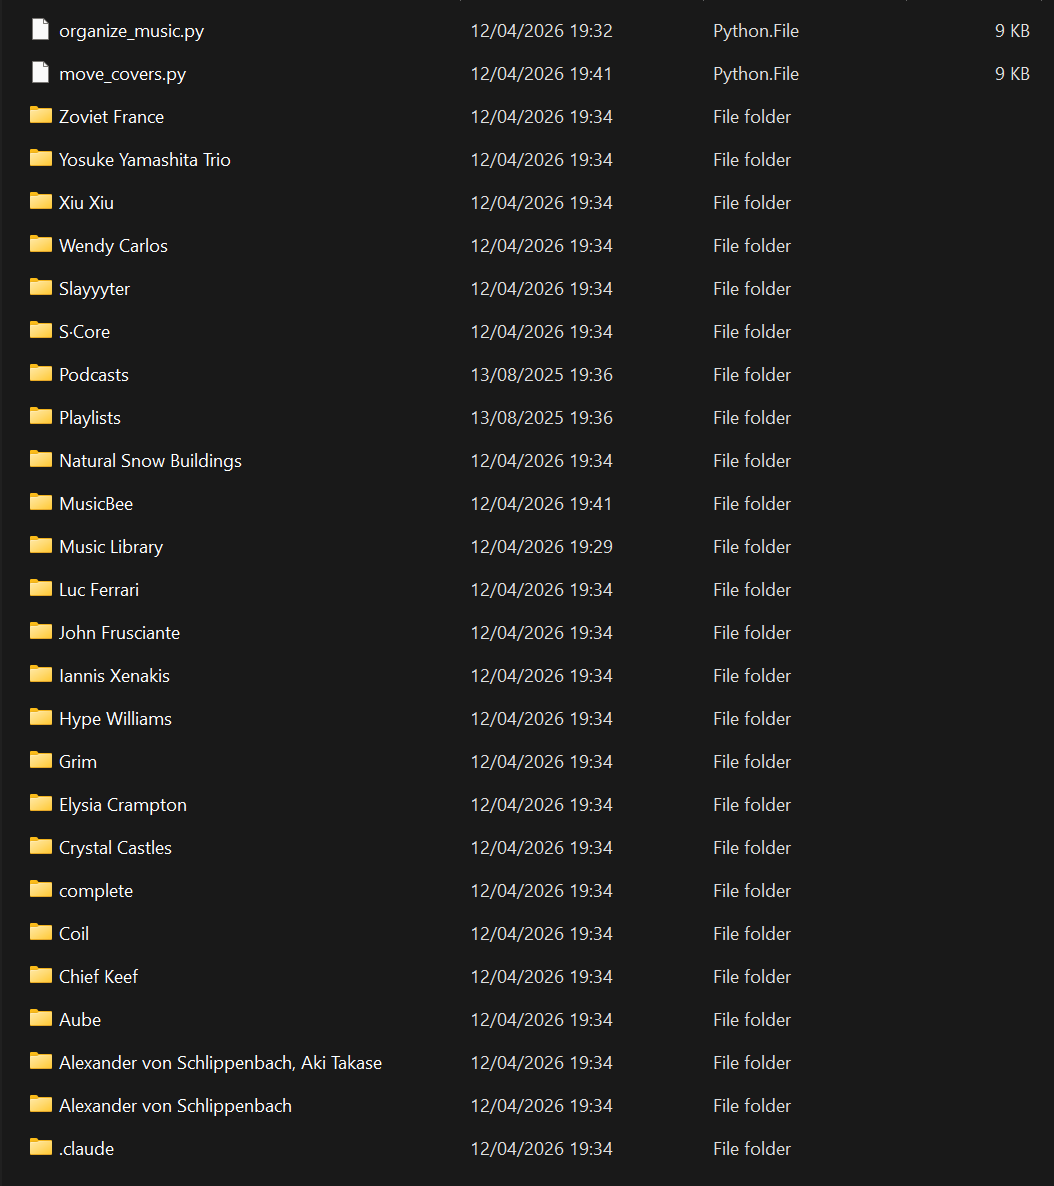Click the Yosuke Yamashita Trio folder icon
This screenshot has height=1186, width=1054.
[x=41, y=158]
